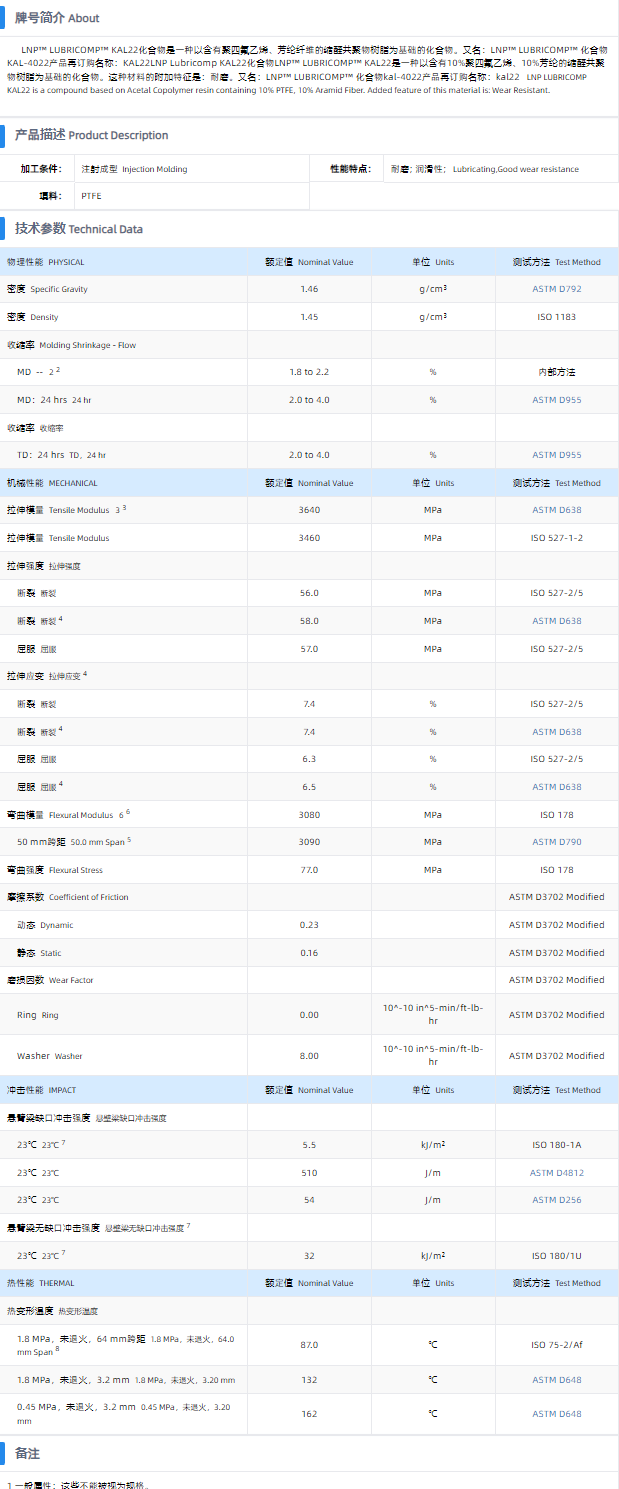Image resolution: width=619 pixels, height=1489 pixels.
Task: Click the 物理性能 PHYSICAL table header
Action: (46, 262)
